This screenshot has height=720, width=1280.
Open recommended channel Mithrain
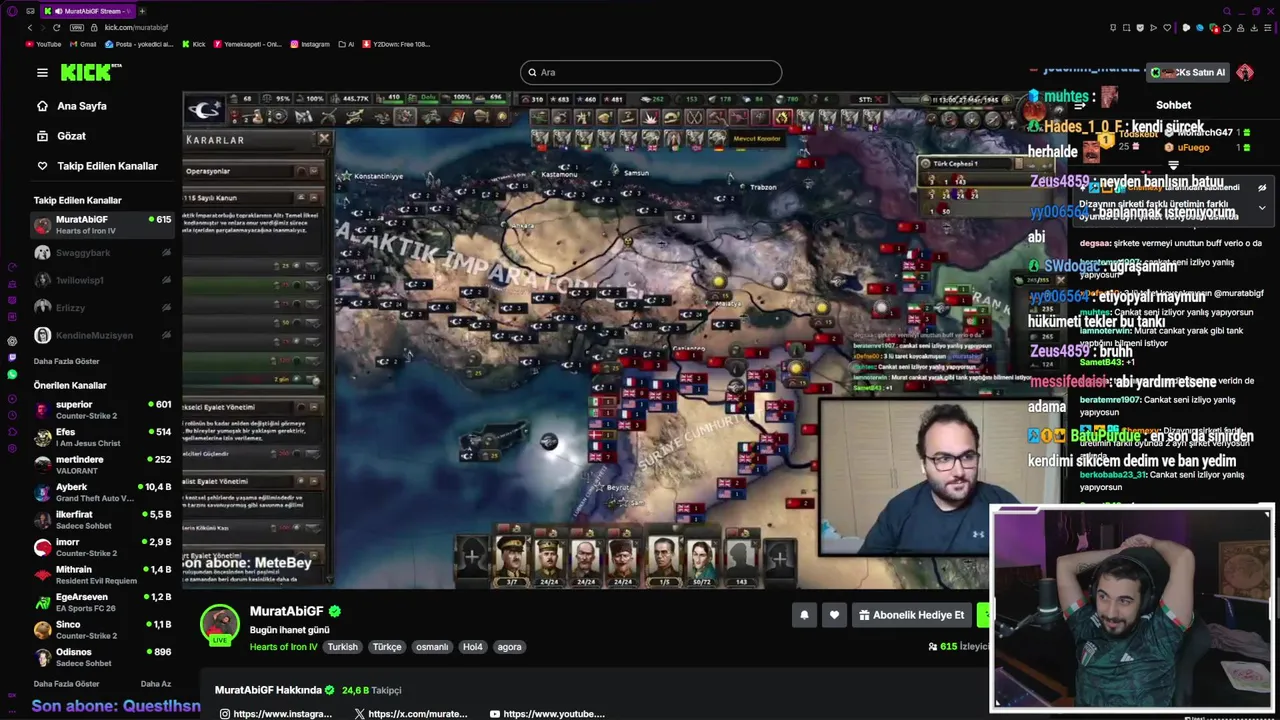pyautogui.click(x=103, y=575)
